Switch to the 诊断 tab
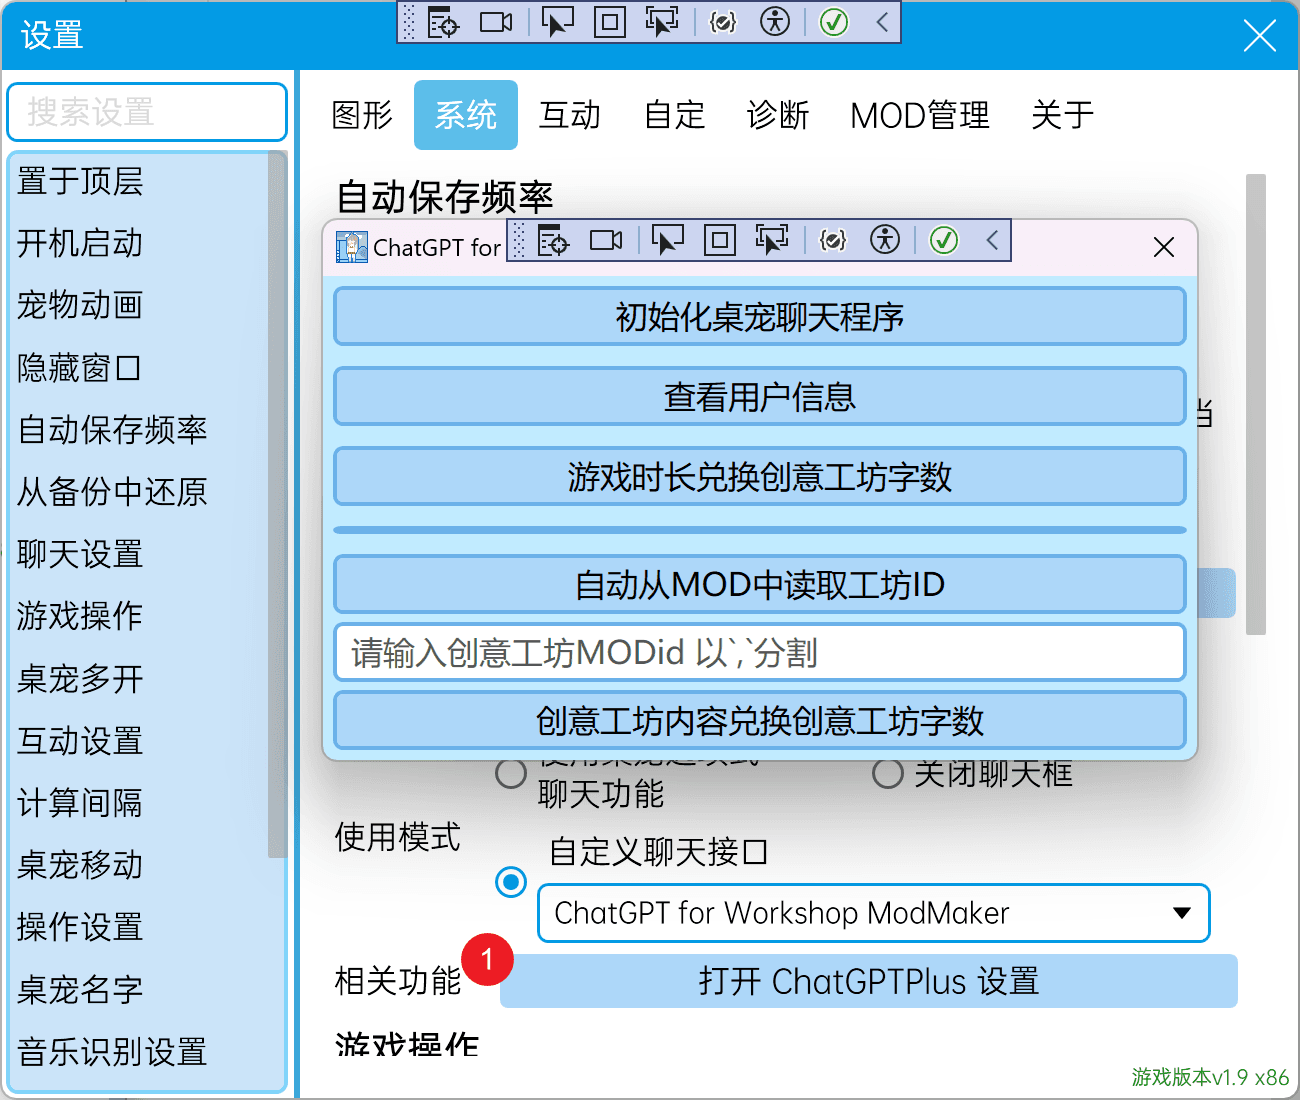 click(778, 115)
